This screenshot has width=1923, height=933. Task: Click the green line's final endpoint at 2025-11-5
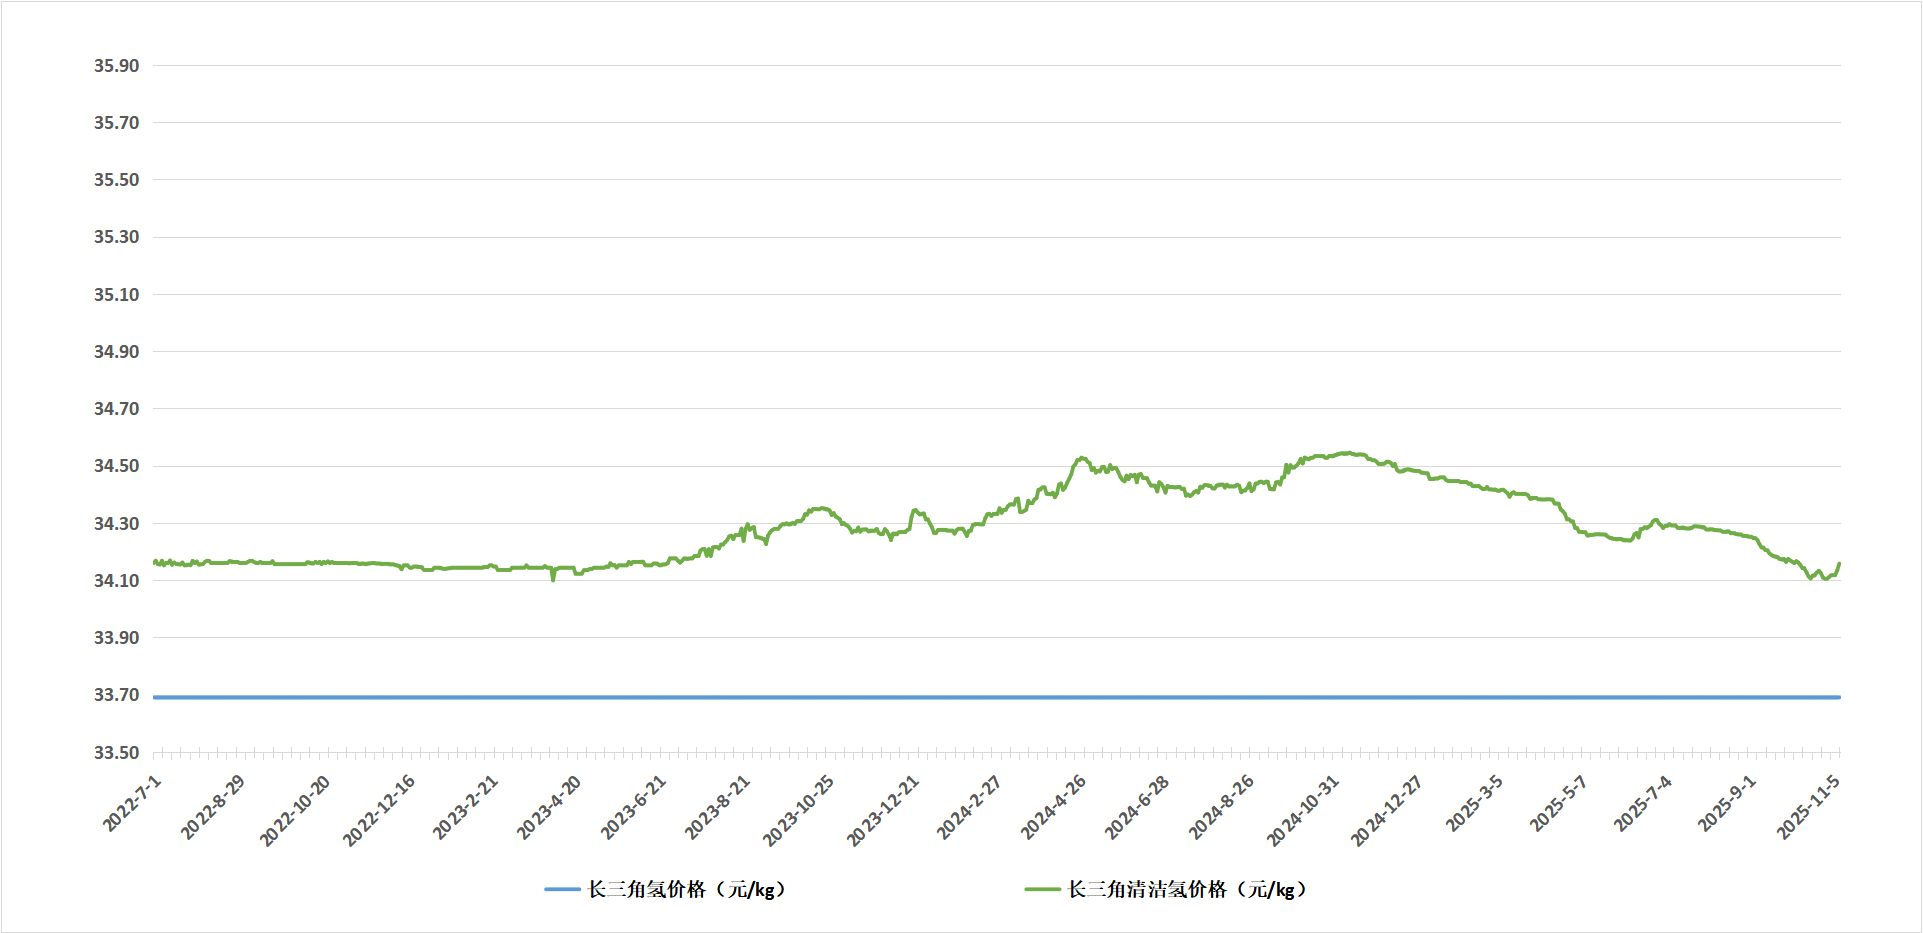1839,565
